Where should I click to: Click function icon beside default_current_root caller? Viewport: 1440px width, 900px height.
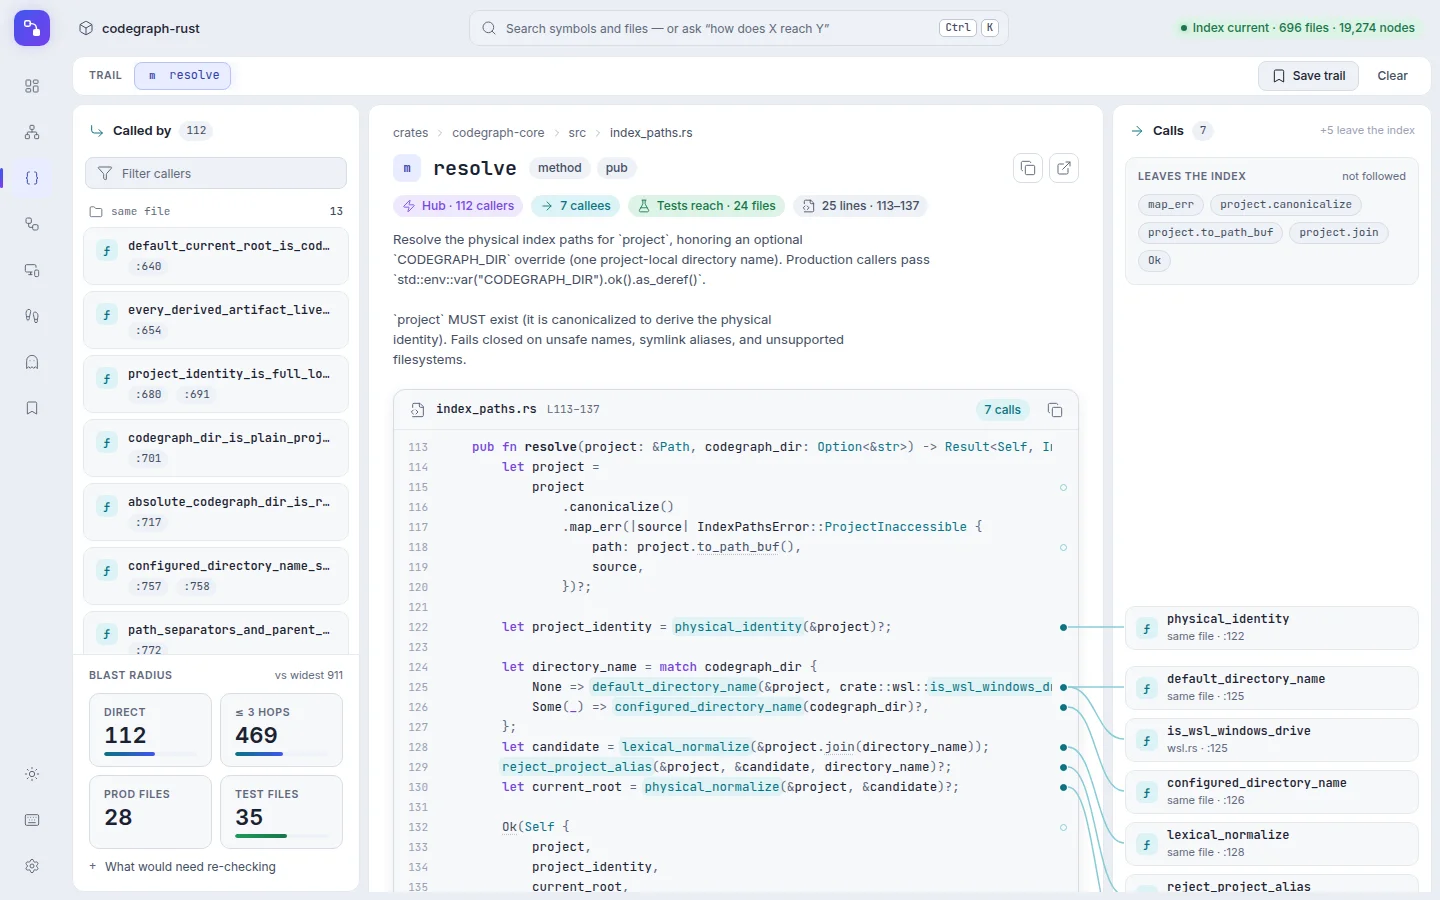click(x=107, y=251)
